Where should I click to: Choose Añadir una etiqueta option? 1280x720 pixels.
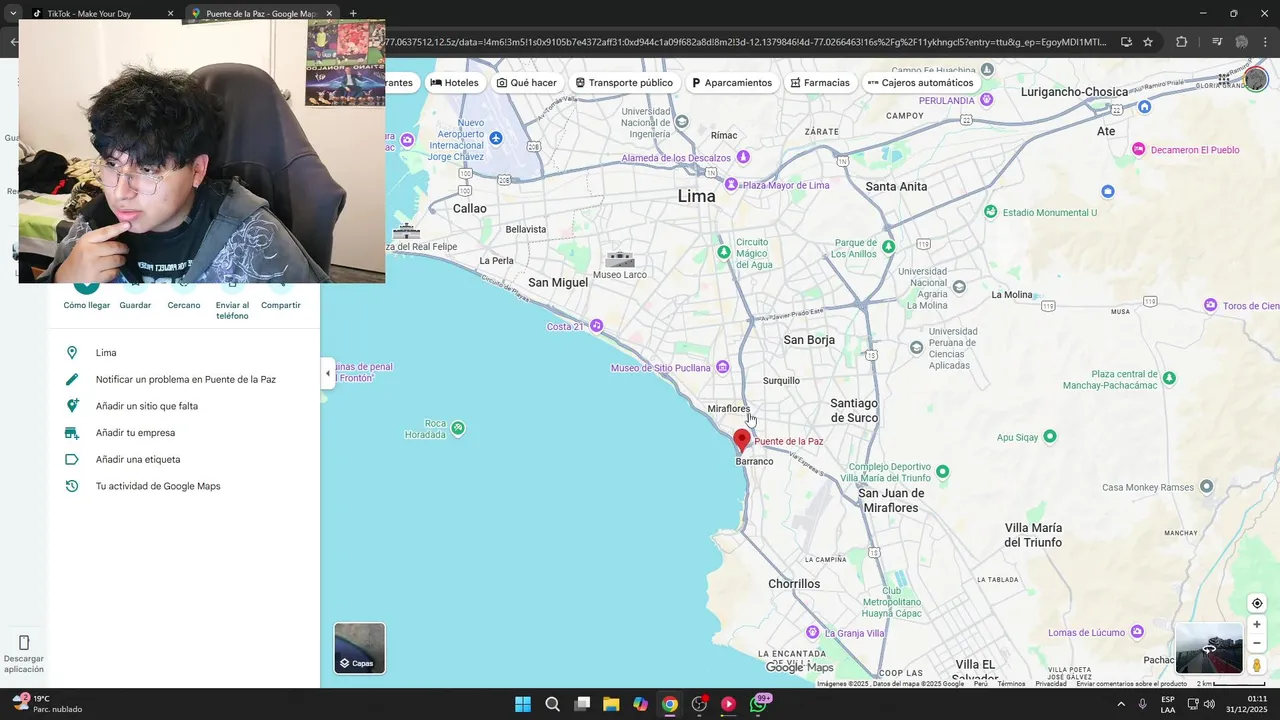click(x=185, y=460)
